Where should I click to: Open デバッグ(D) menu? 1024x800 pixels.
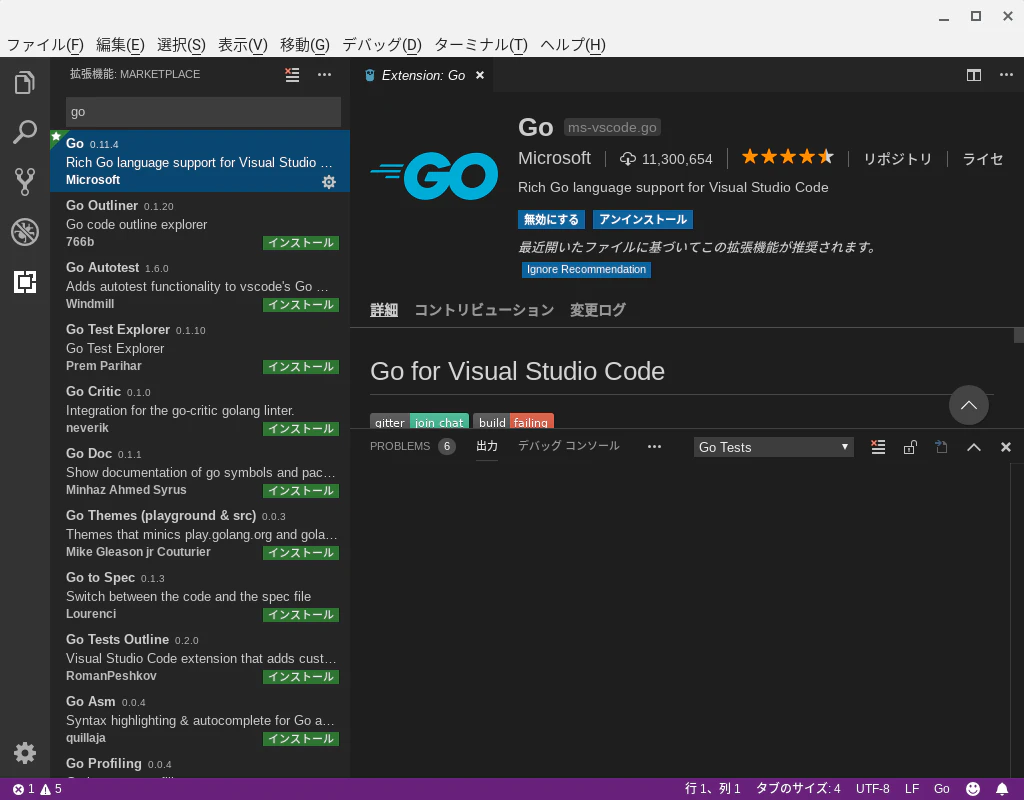[x=382, y=44]
